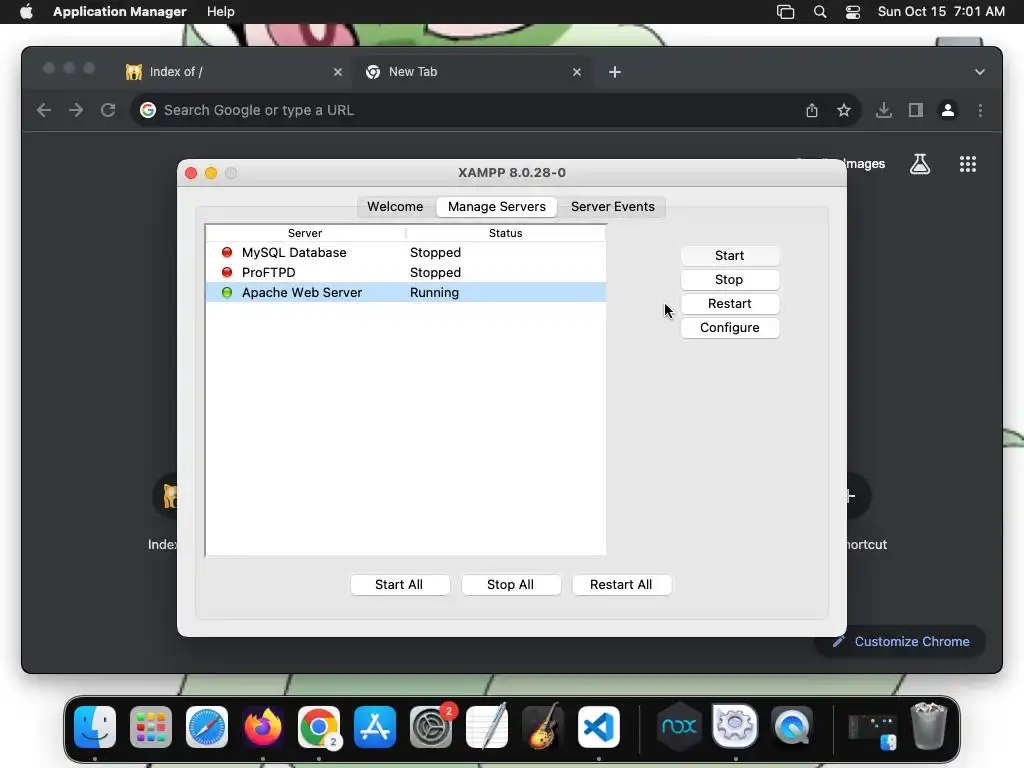This screenshot has height=768, width=1024.
Task: Select the Manage Servers tab
Action: click(x=496, y=206)
